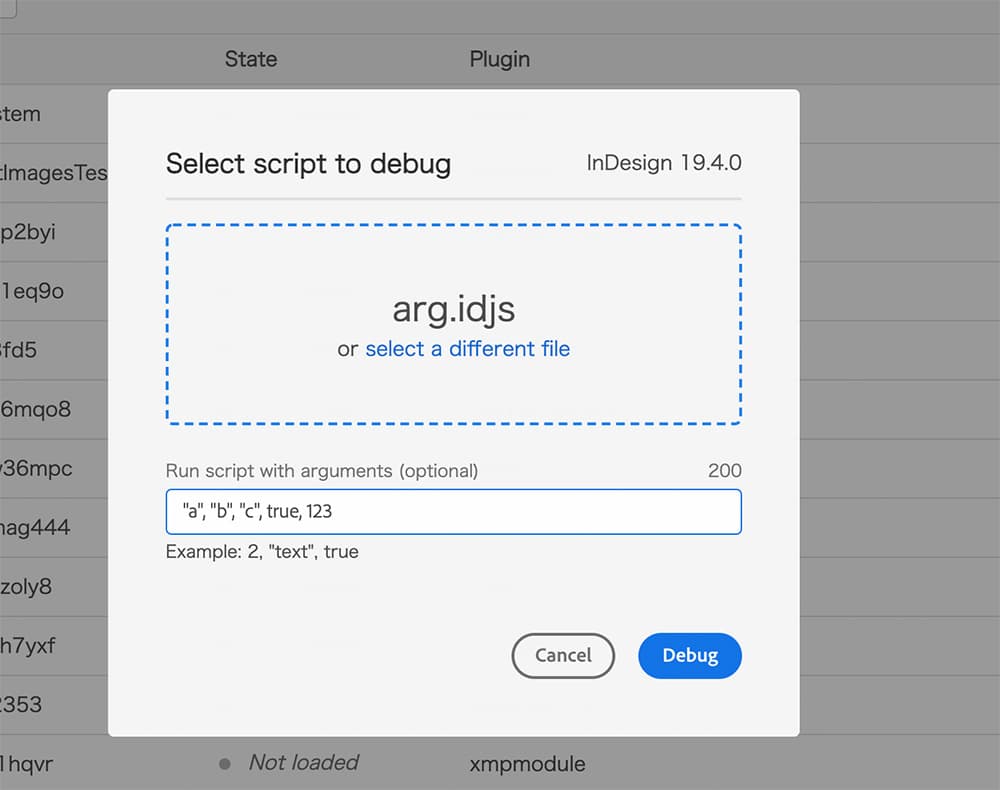This screenshot has width=1000, height=790.
Task: Select the row ending in h7yxf
Action: (x=28, y=646)
